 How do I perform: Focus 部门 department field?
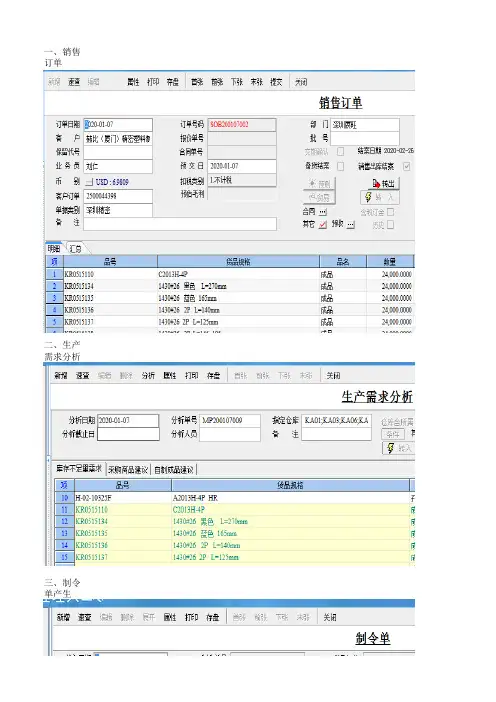[365, 124]
